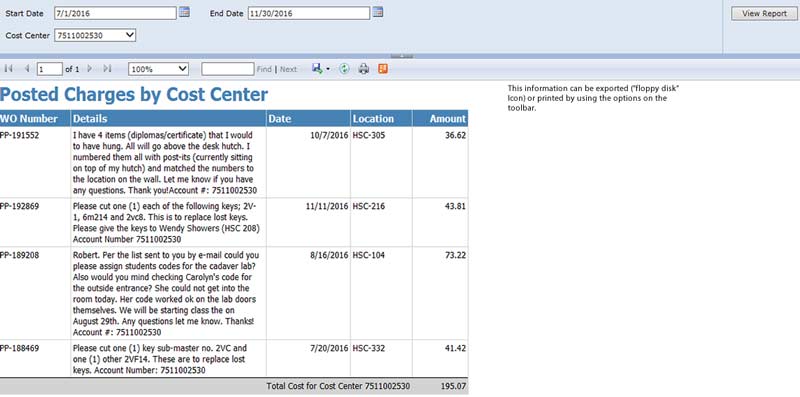
Task: Click the Amount column header
Action: (x=440, y=118)
